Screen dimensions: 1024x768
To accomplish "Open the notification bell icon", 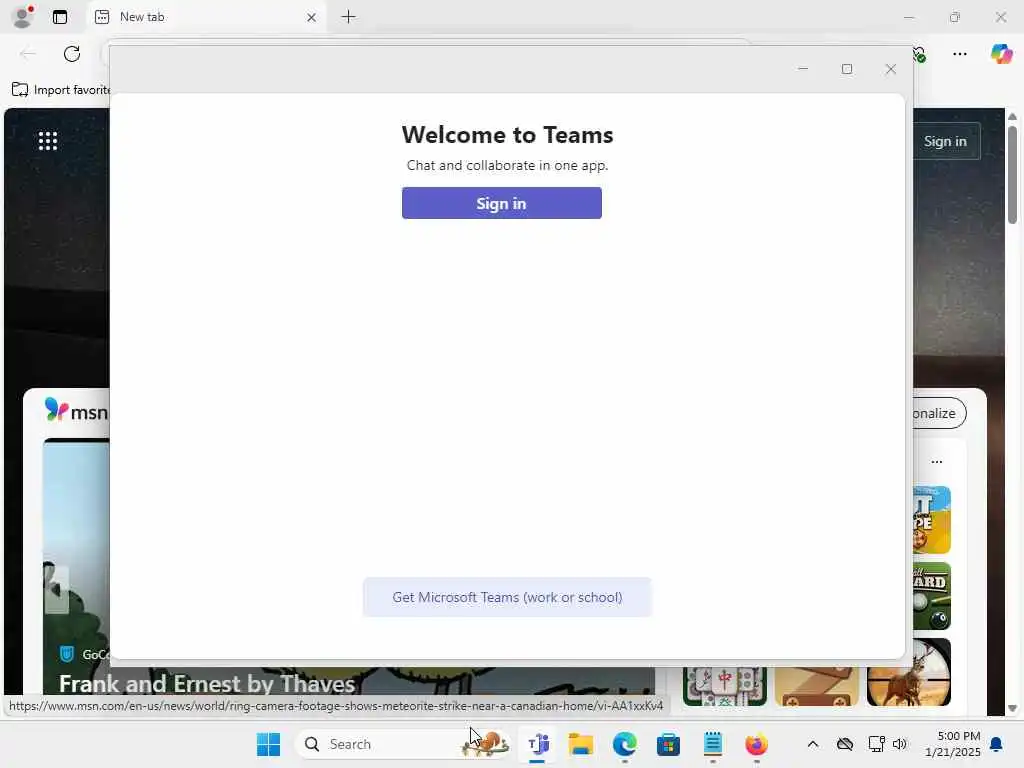I will pos(997,744).
